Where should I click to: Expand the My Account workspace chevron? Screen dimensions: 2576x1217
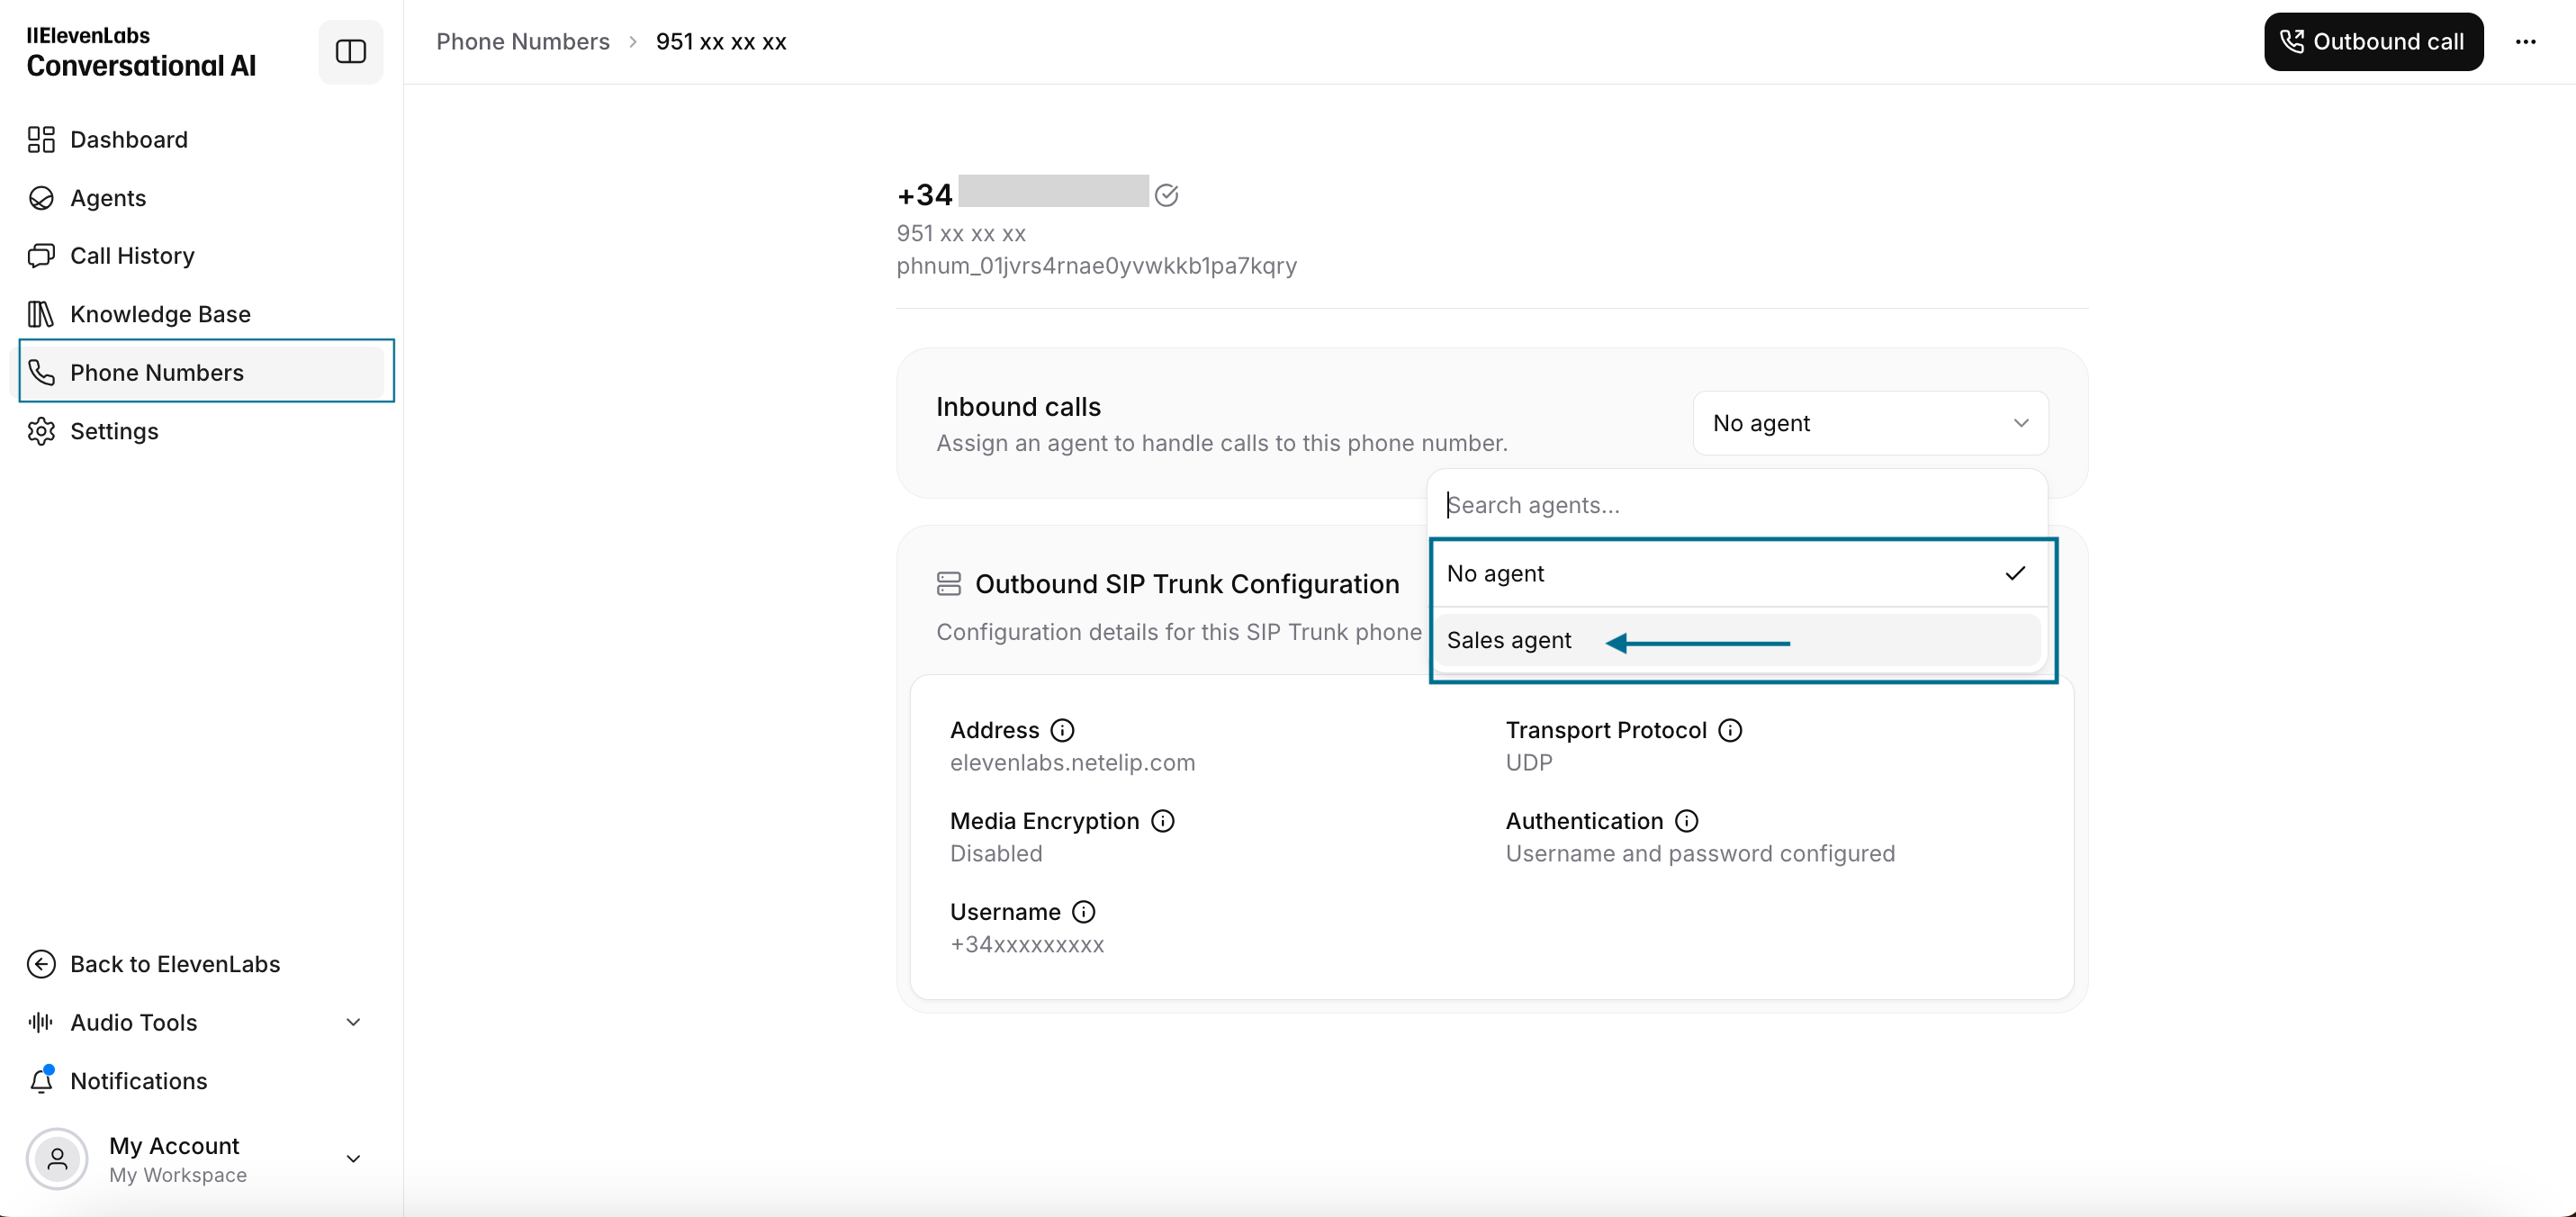[x=353, y=1159]
